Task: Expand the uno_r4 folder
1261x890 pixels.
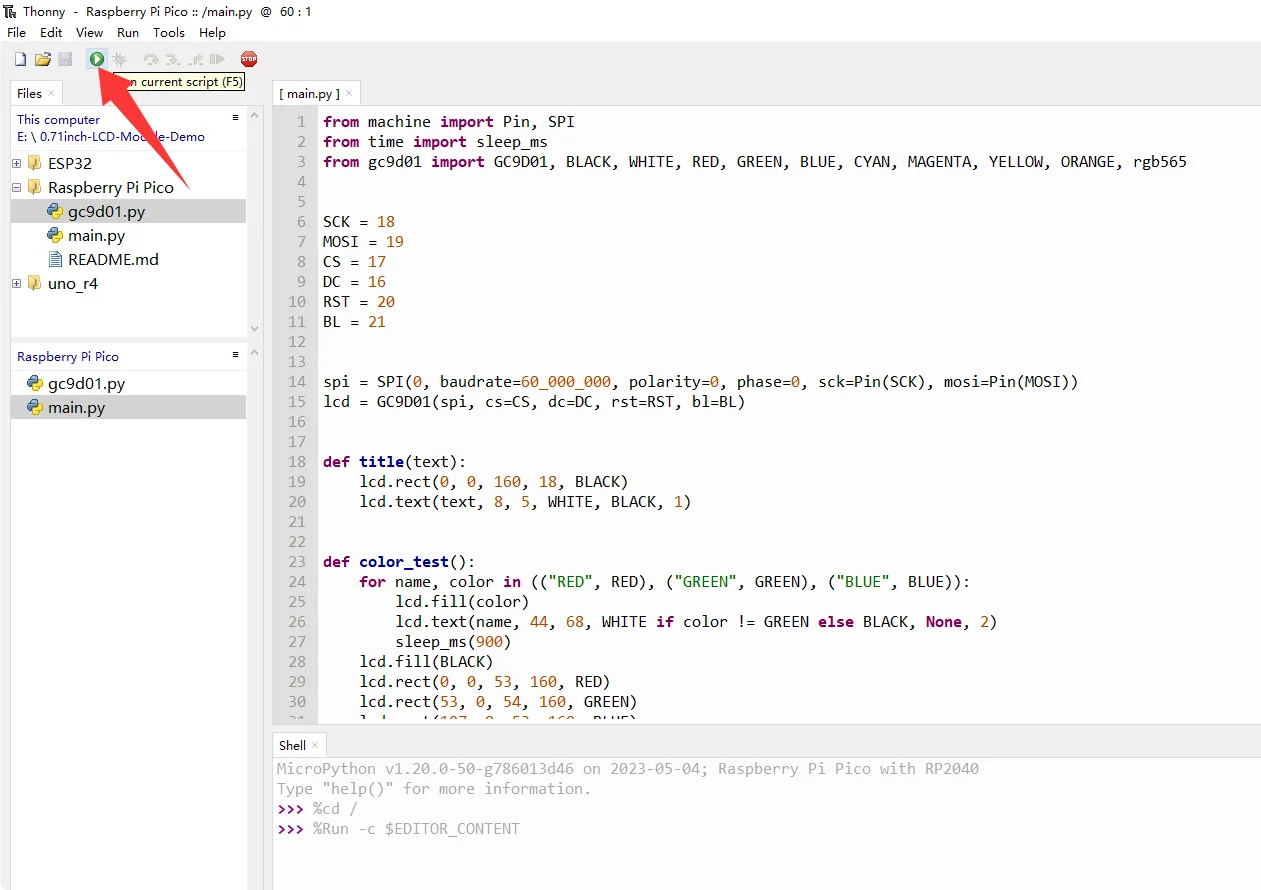Action: (17, 283)
